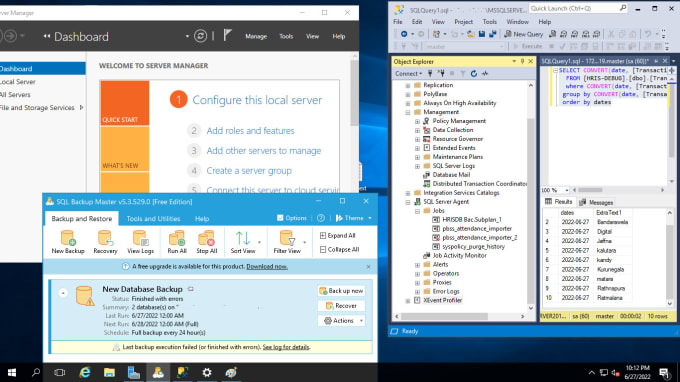The width and height of the screenshot is (680, 382).
Task: Collapse the Jobs folder under SQL Server Agent
Action: (417, 211)
